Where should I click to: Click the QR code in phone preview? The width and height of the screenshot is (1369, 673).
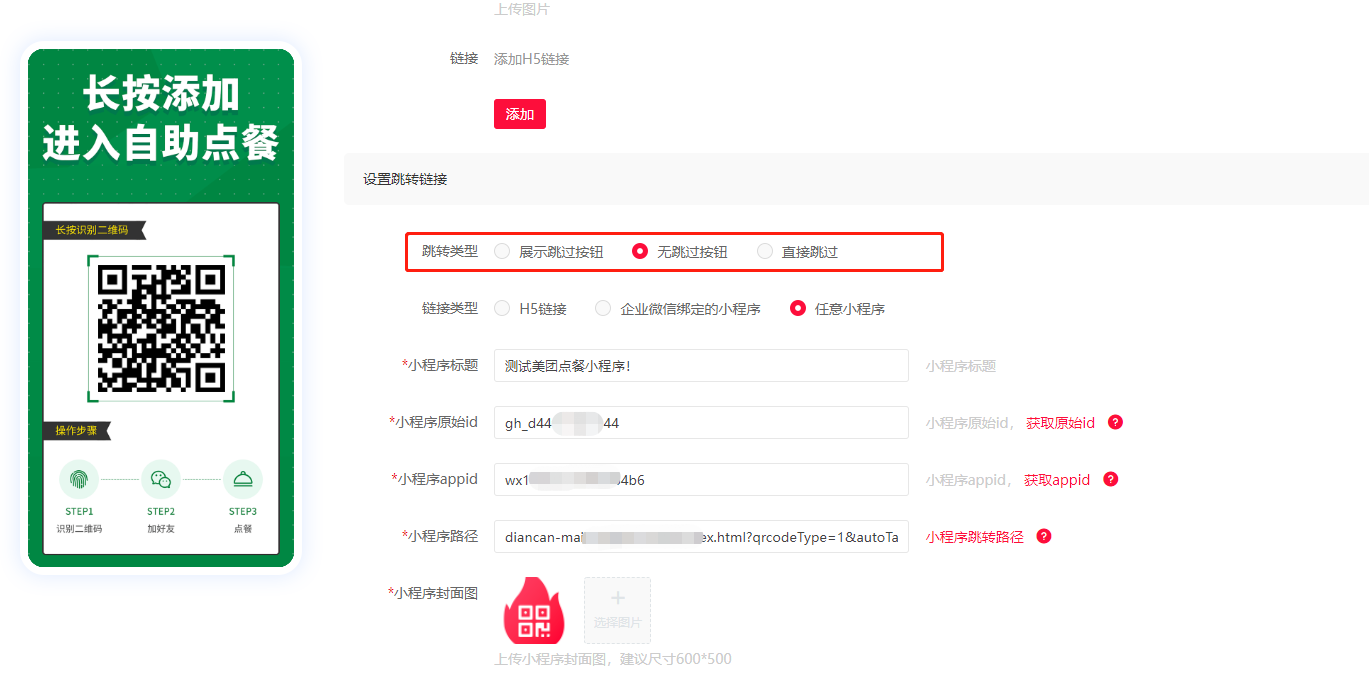point(161,328)
